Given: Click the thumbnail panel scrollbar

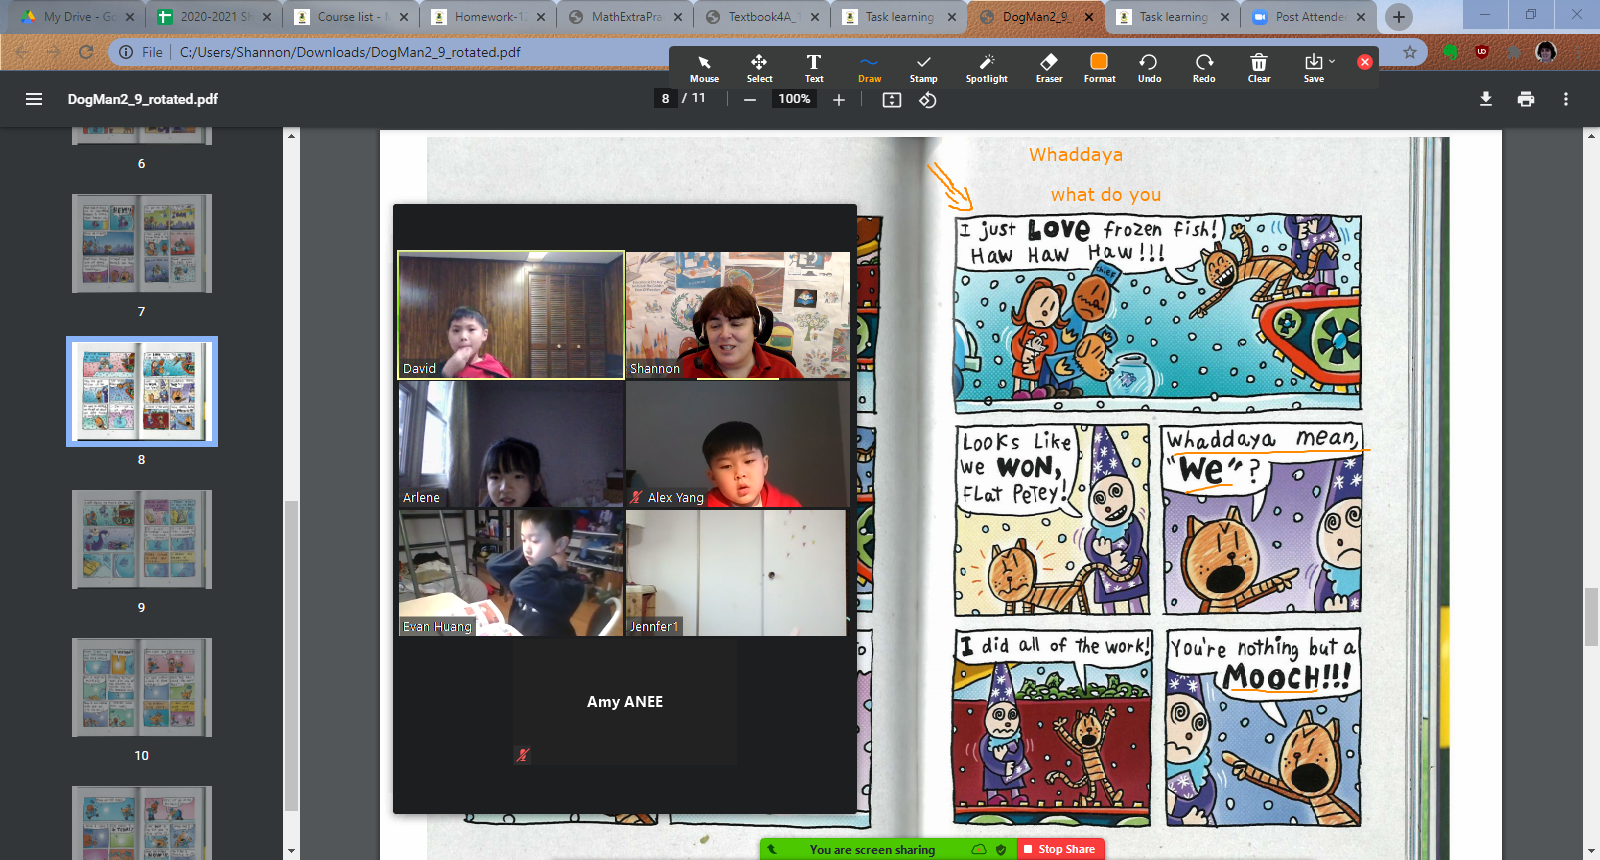Looking at the screenshot, I should [x=291, y=655].
